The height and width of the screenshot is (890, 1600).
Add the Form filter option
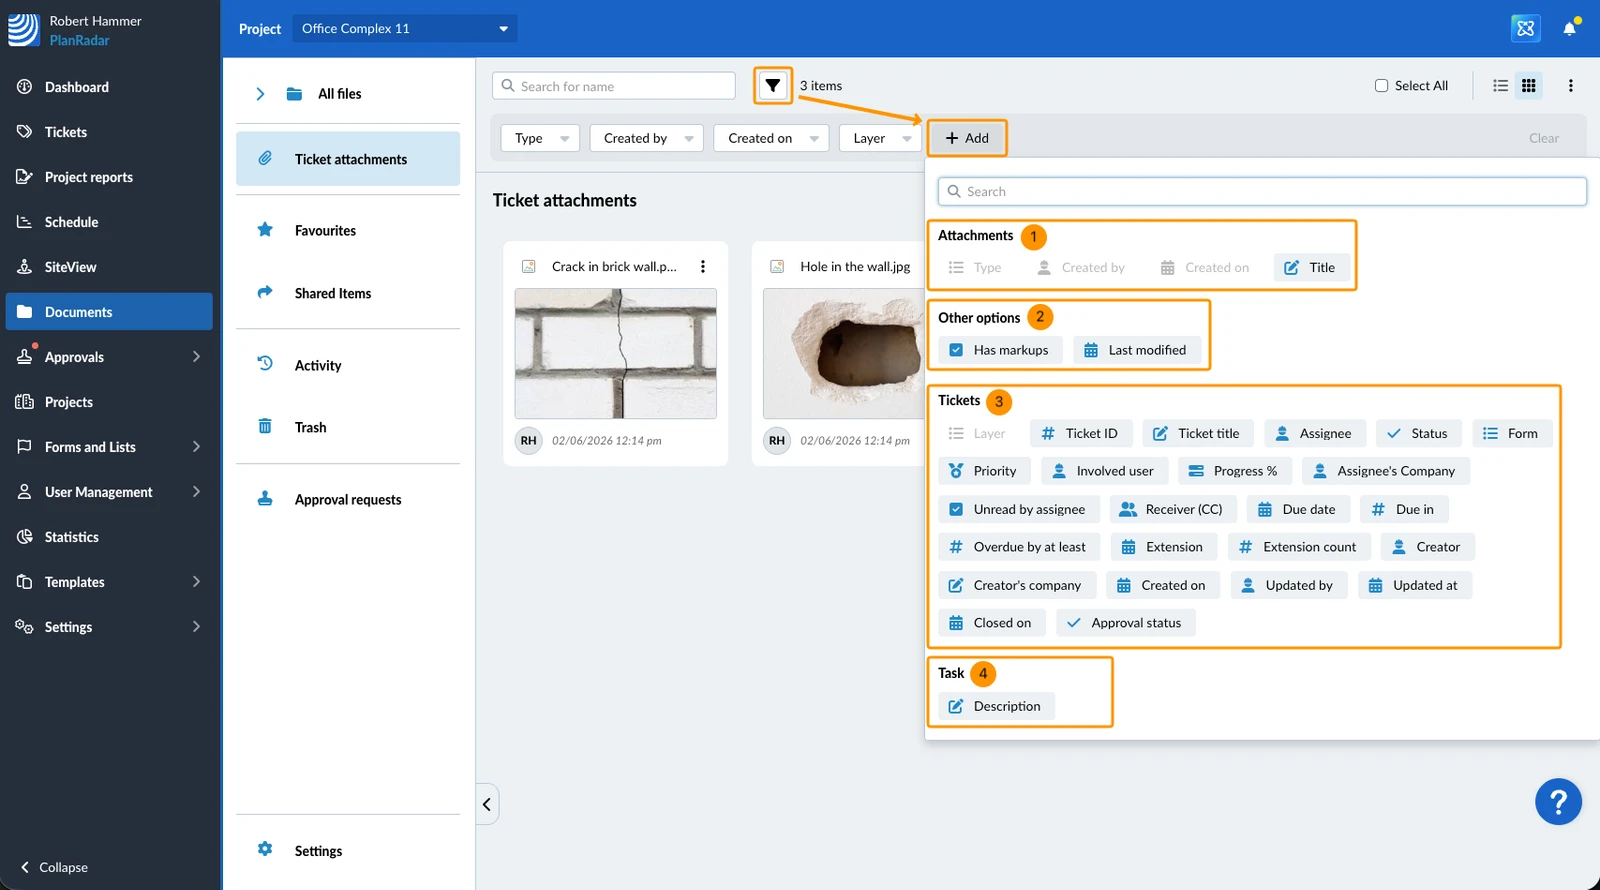(1512, 433)
